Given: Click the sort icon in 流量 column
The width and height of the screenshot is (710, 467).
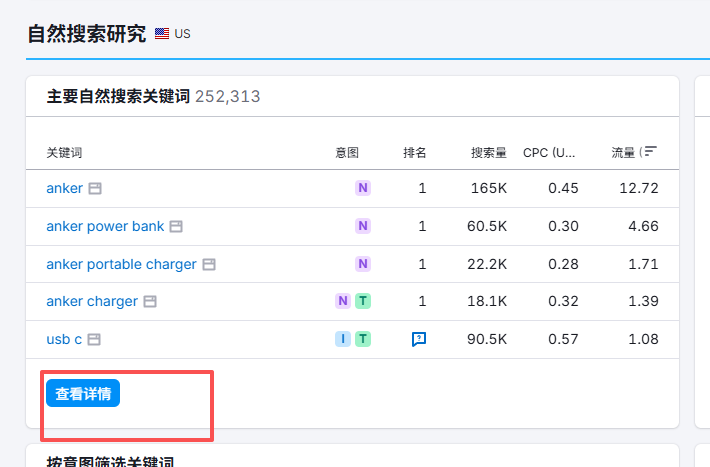Looking at the screenshot, I should (x=650, y=152).
